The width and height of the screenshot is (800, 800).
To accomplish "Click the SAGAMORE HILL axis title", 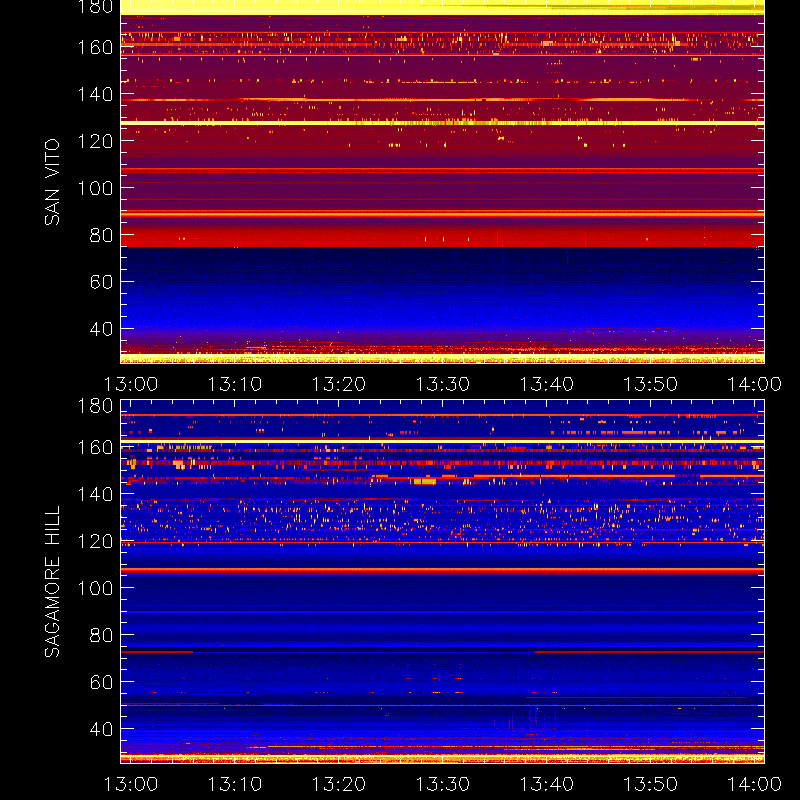I will point(52,582).
